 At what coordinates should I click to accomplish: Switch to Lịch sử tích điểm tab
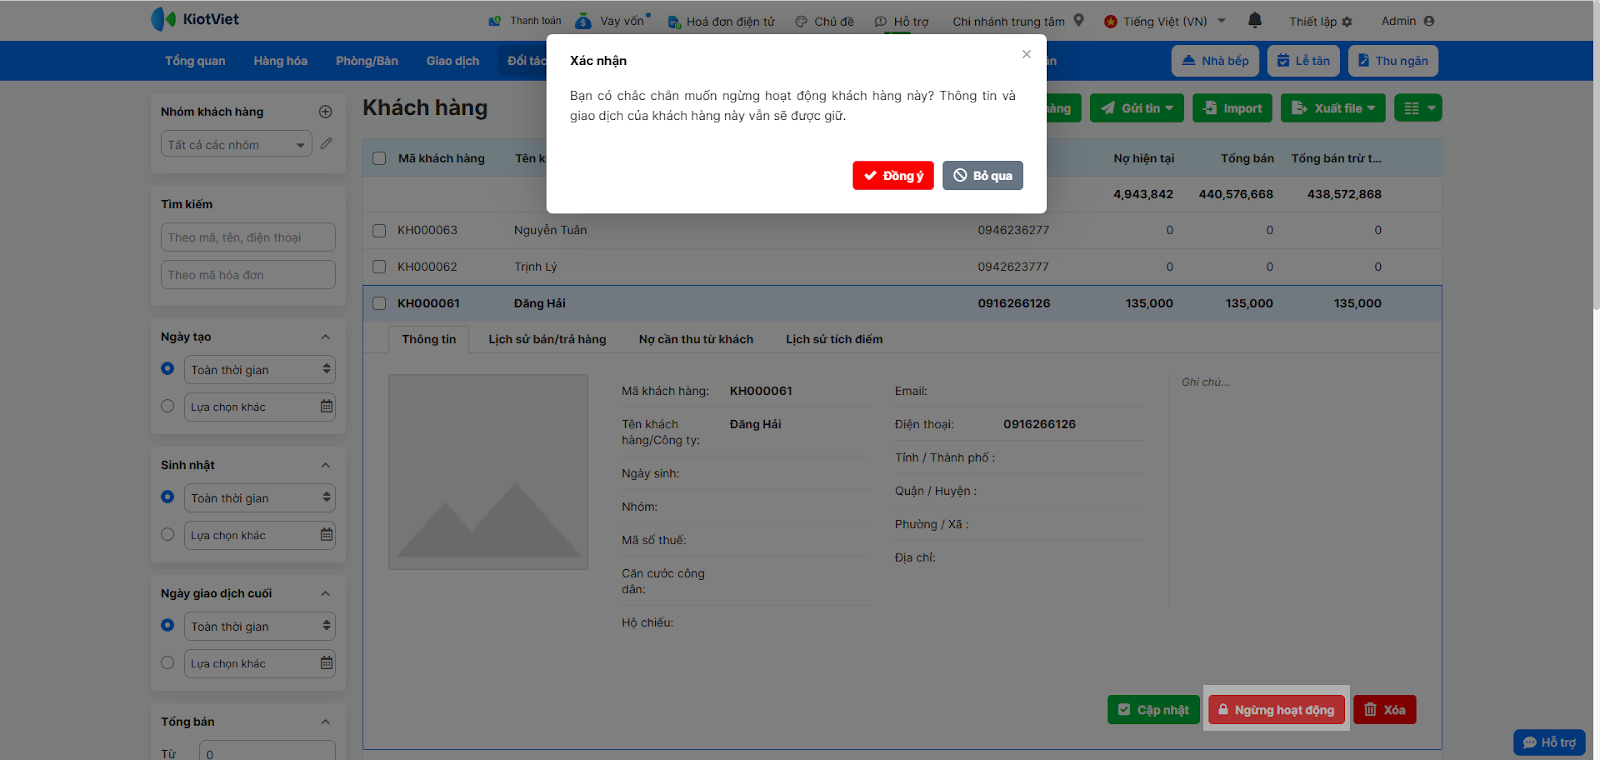coord(834,339)
